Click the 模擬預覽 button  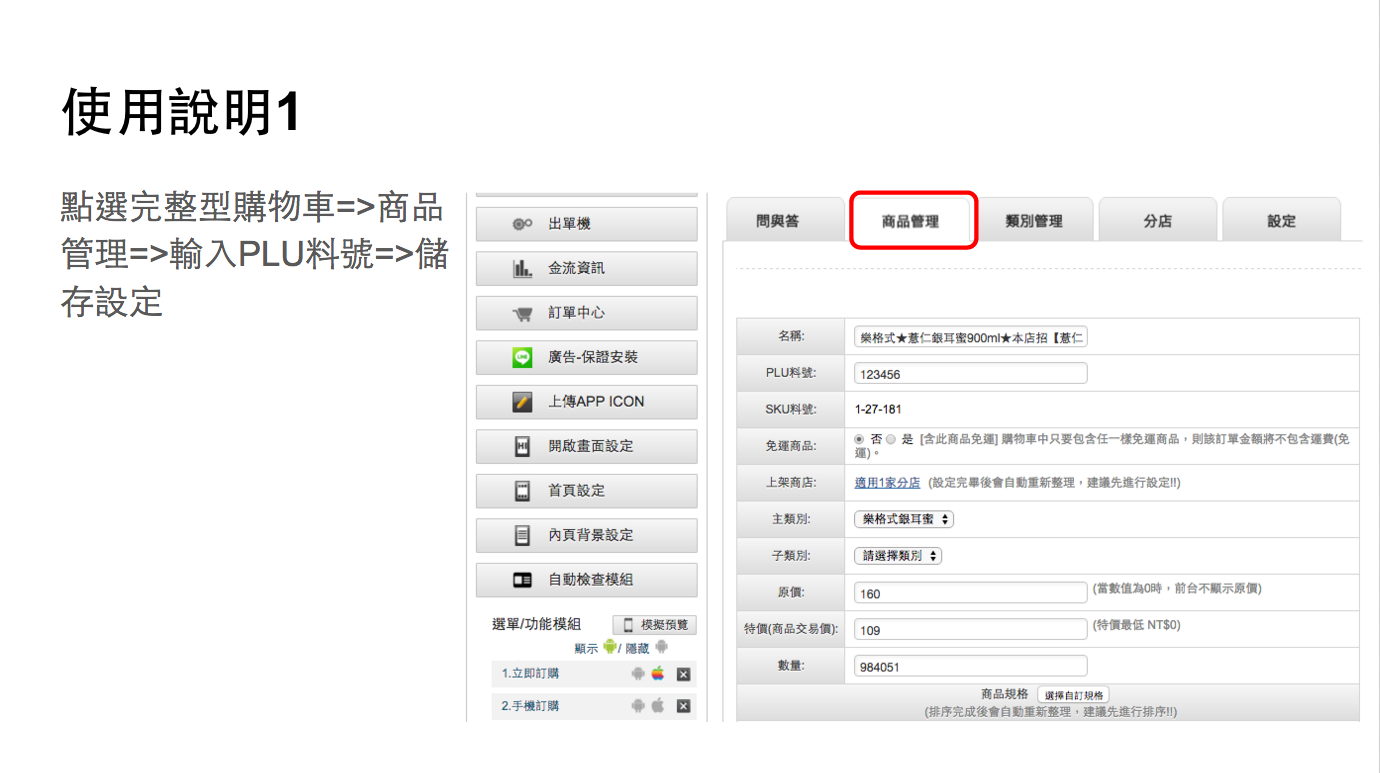coord(655,625)
